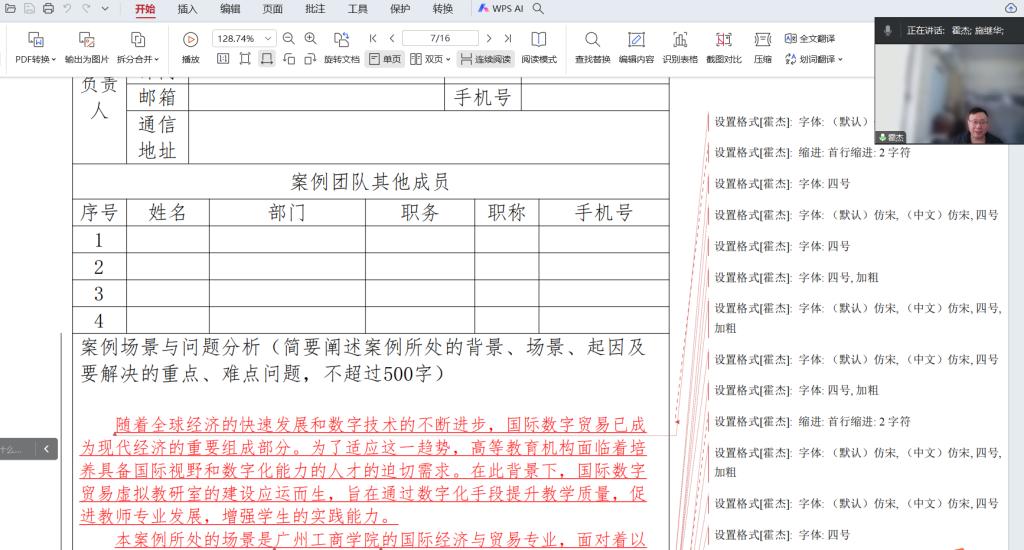The width and height of the screenshot is (1024, 550).
Task: Click the WPS AI button
Action: (501, 9)
